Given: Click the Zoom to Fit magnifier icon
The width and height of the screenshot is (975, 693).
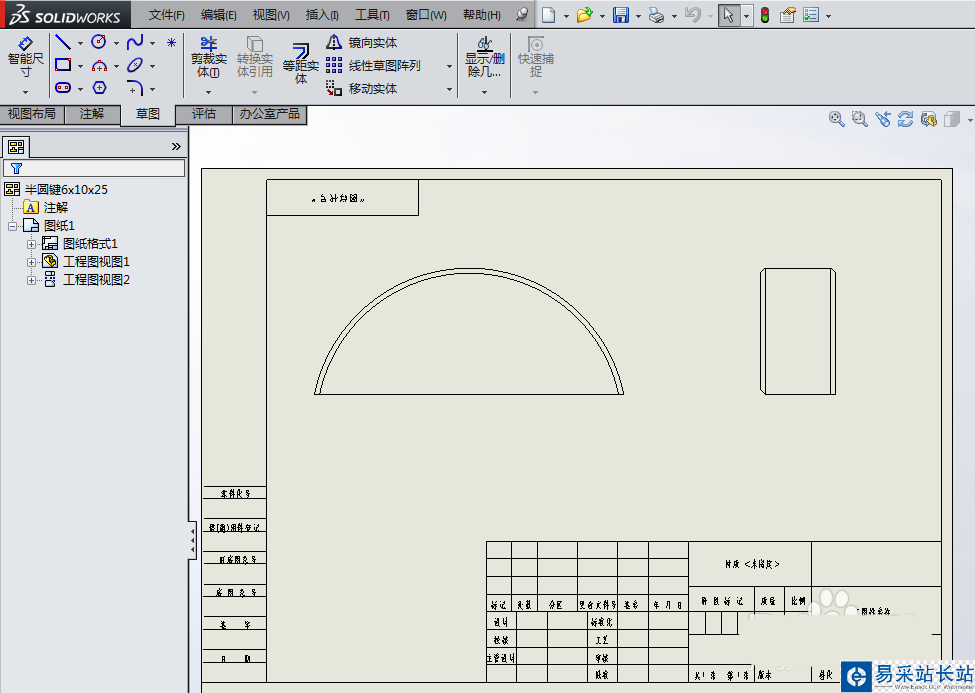Looking at the screenshot, I should pyautogui.click(x=837, y=119).
